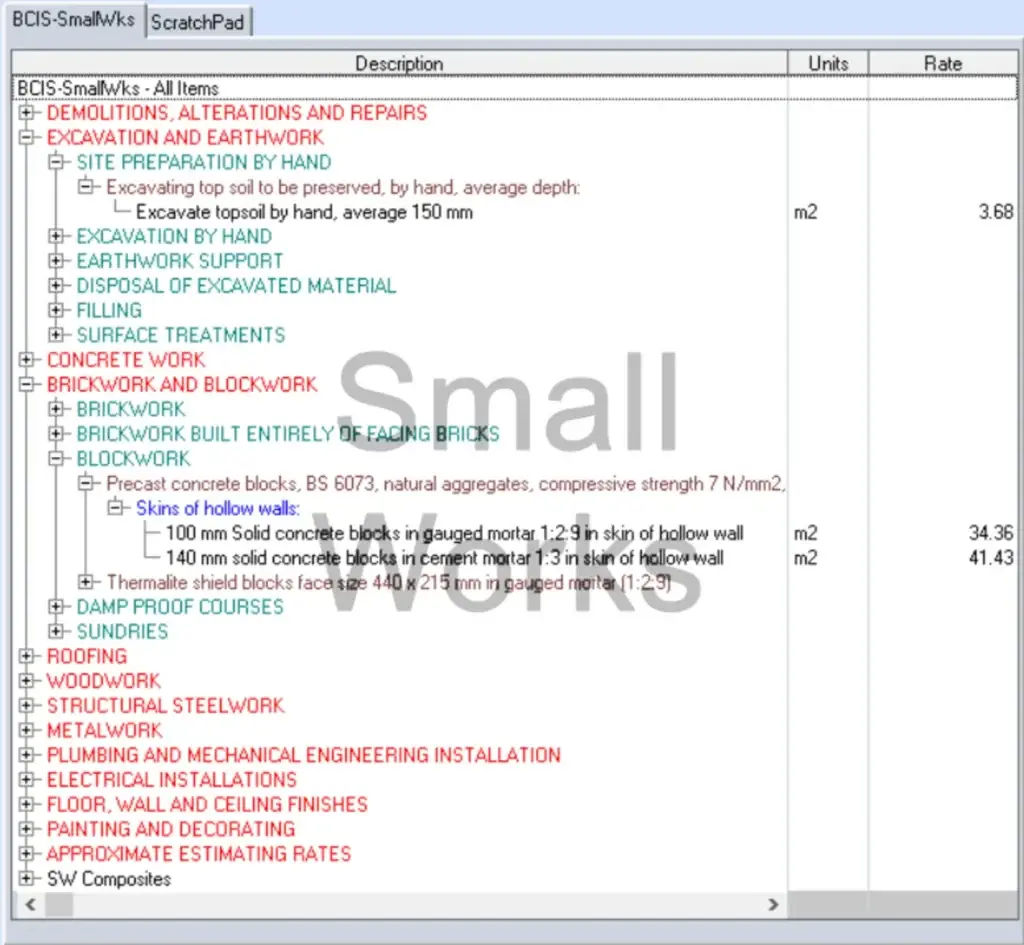Select STRUCTURAL STEELWORK section label
This screenshot has width=1024, height=945.
point(165,705)
